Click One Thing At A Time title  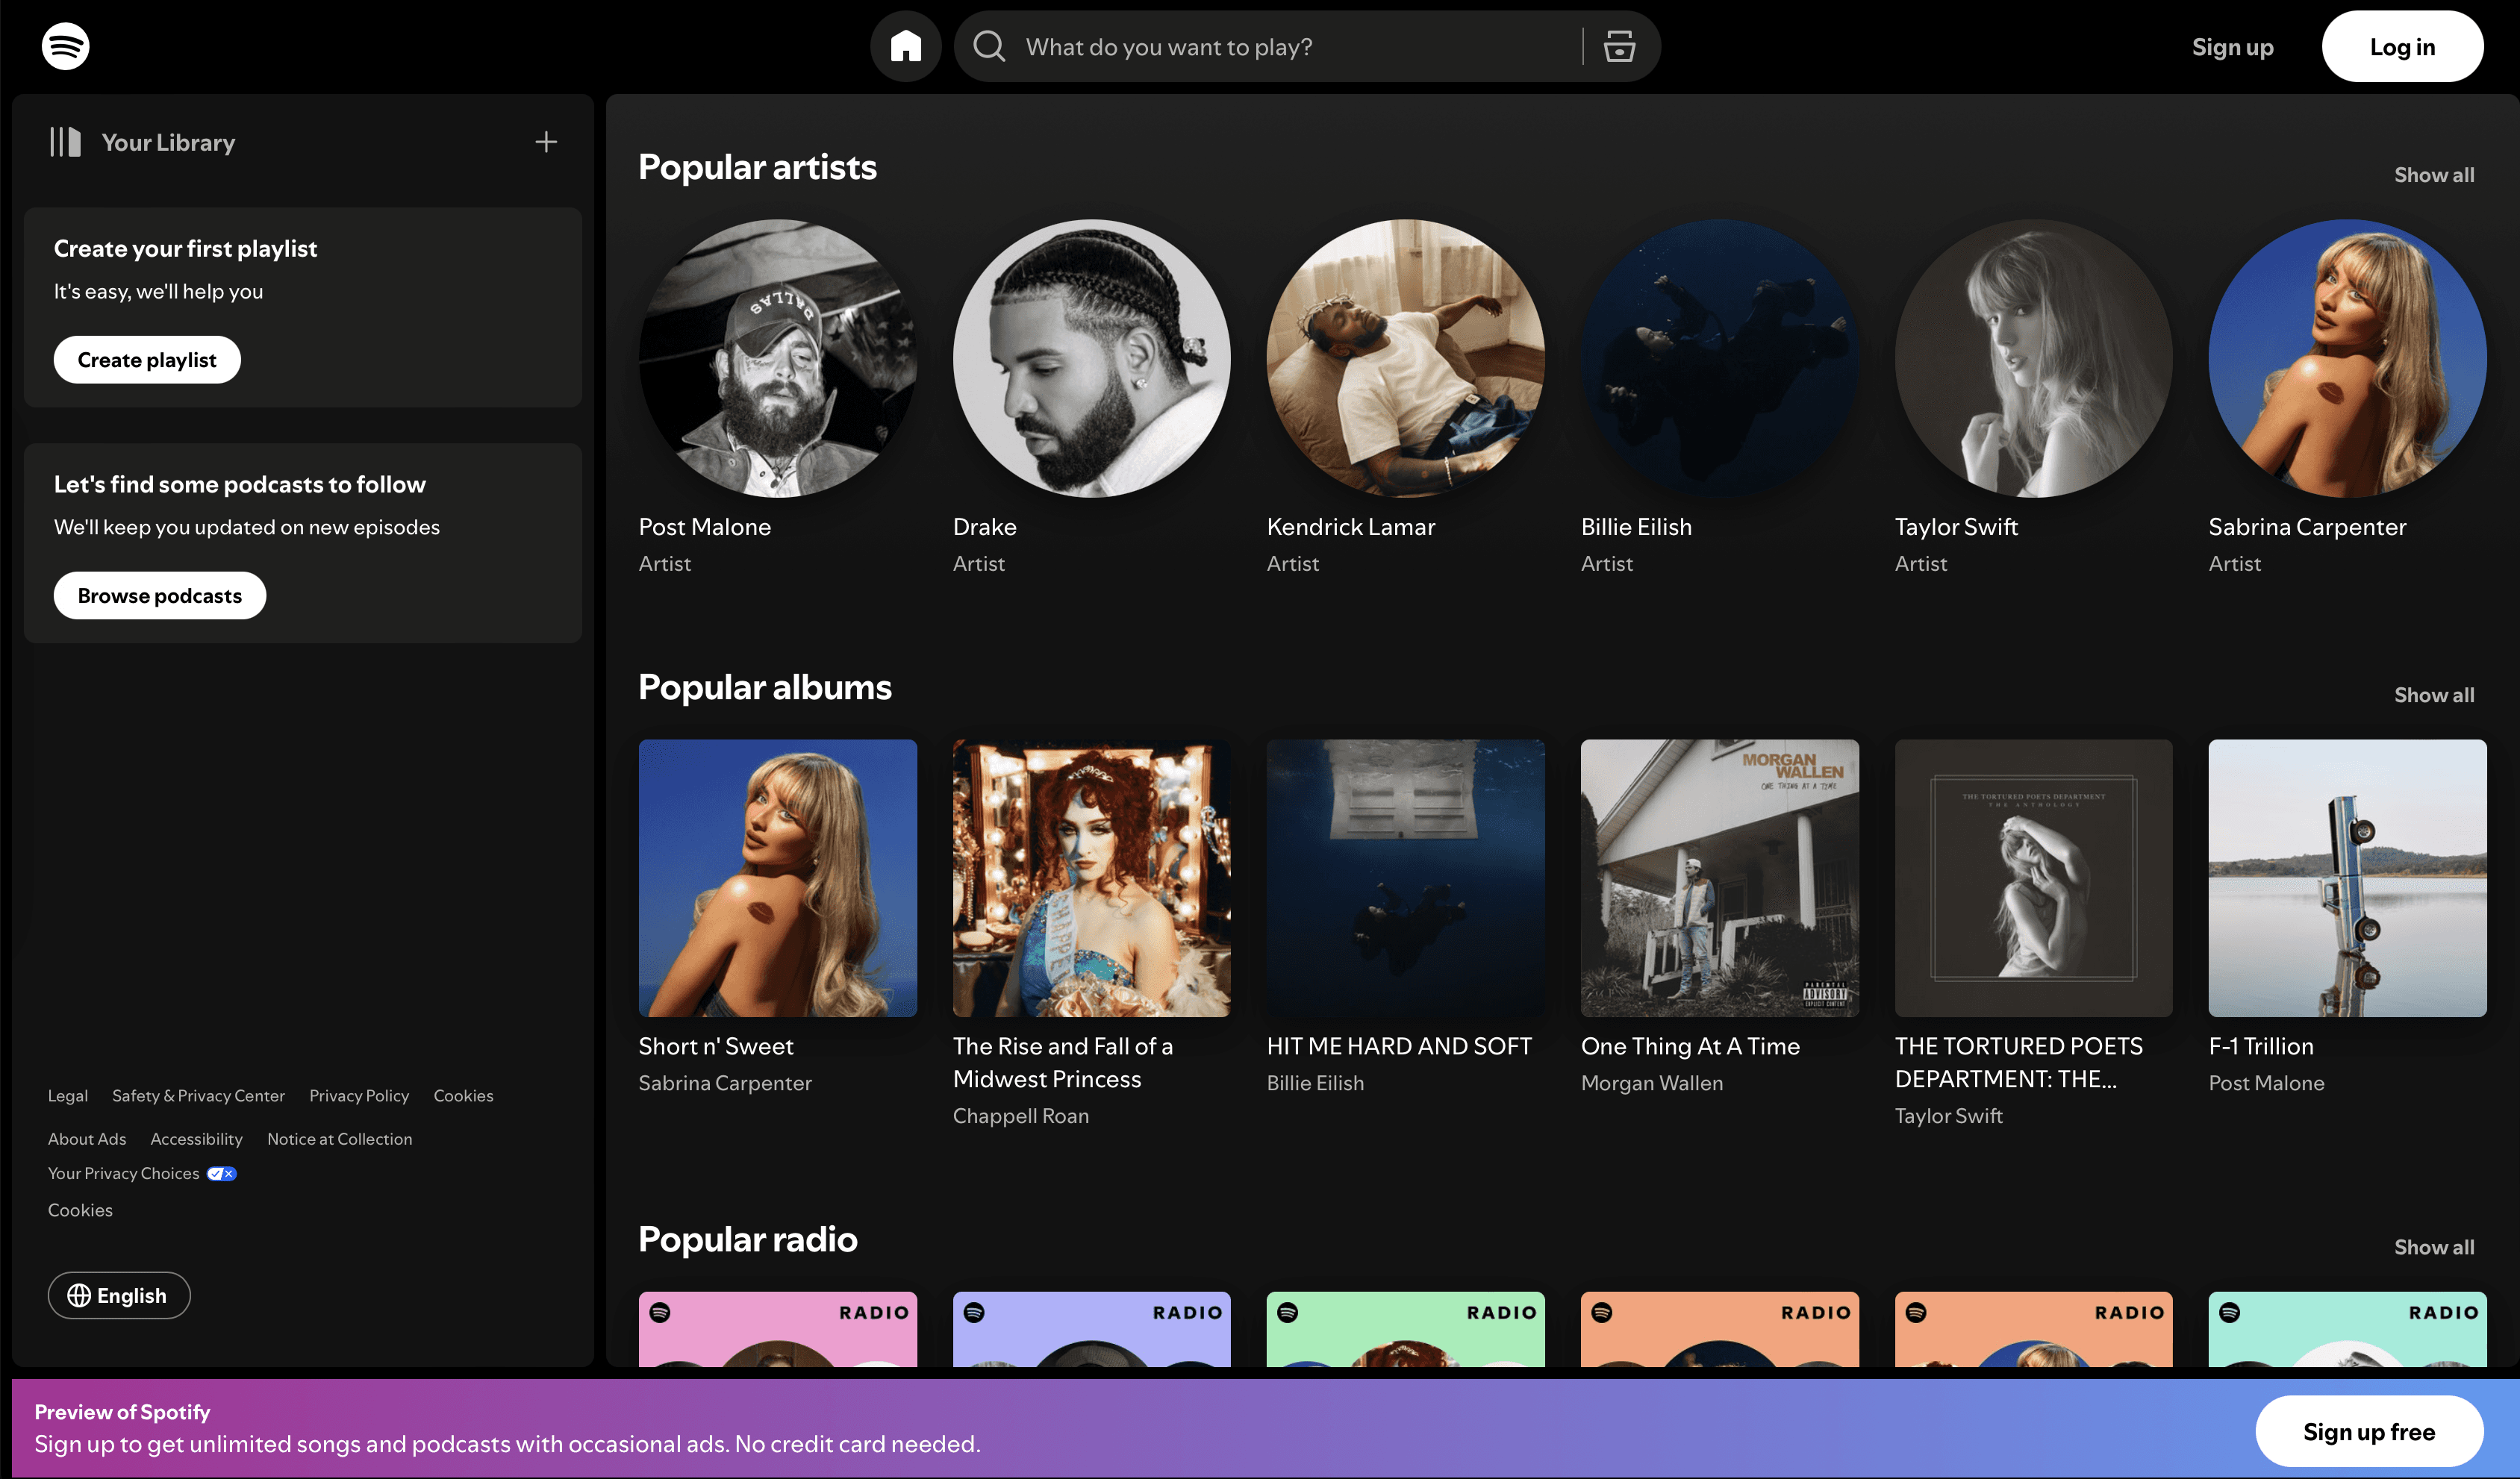1690,1046
